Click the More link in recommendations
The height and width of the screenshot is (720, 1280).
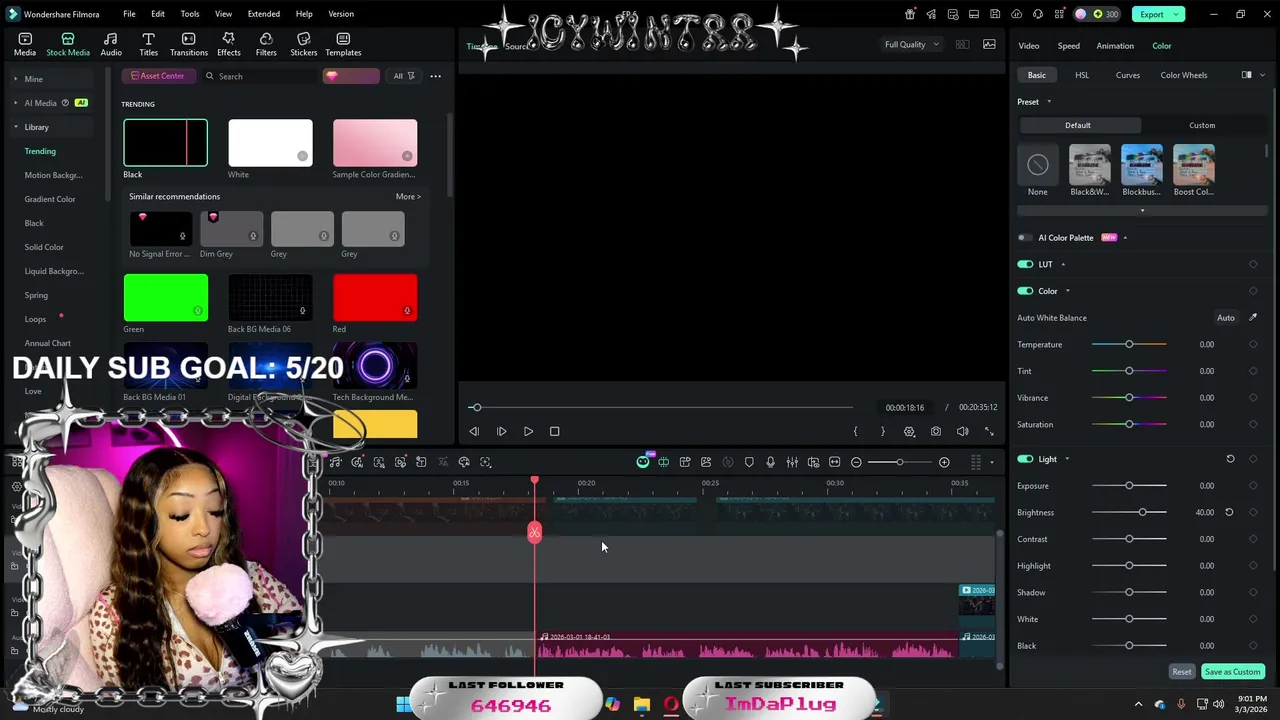(x=408, y=197)
